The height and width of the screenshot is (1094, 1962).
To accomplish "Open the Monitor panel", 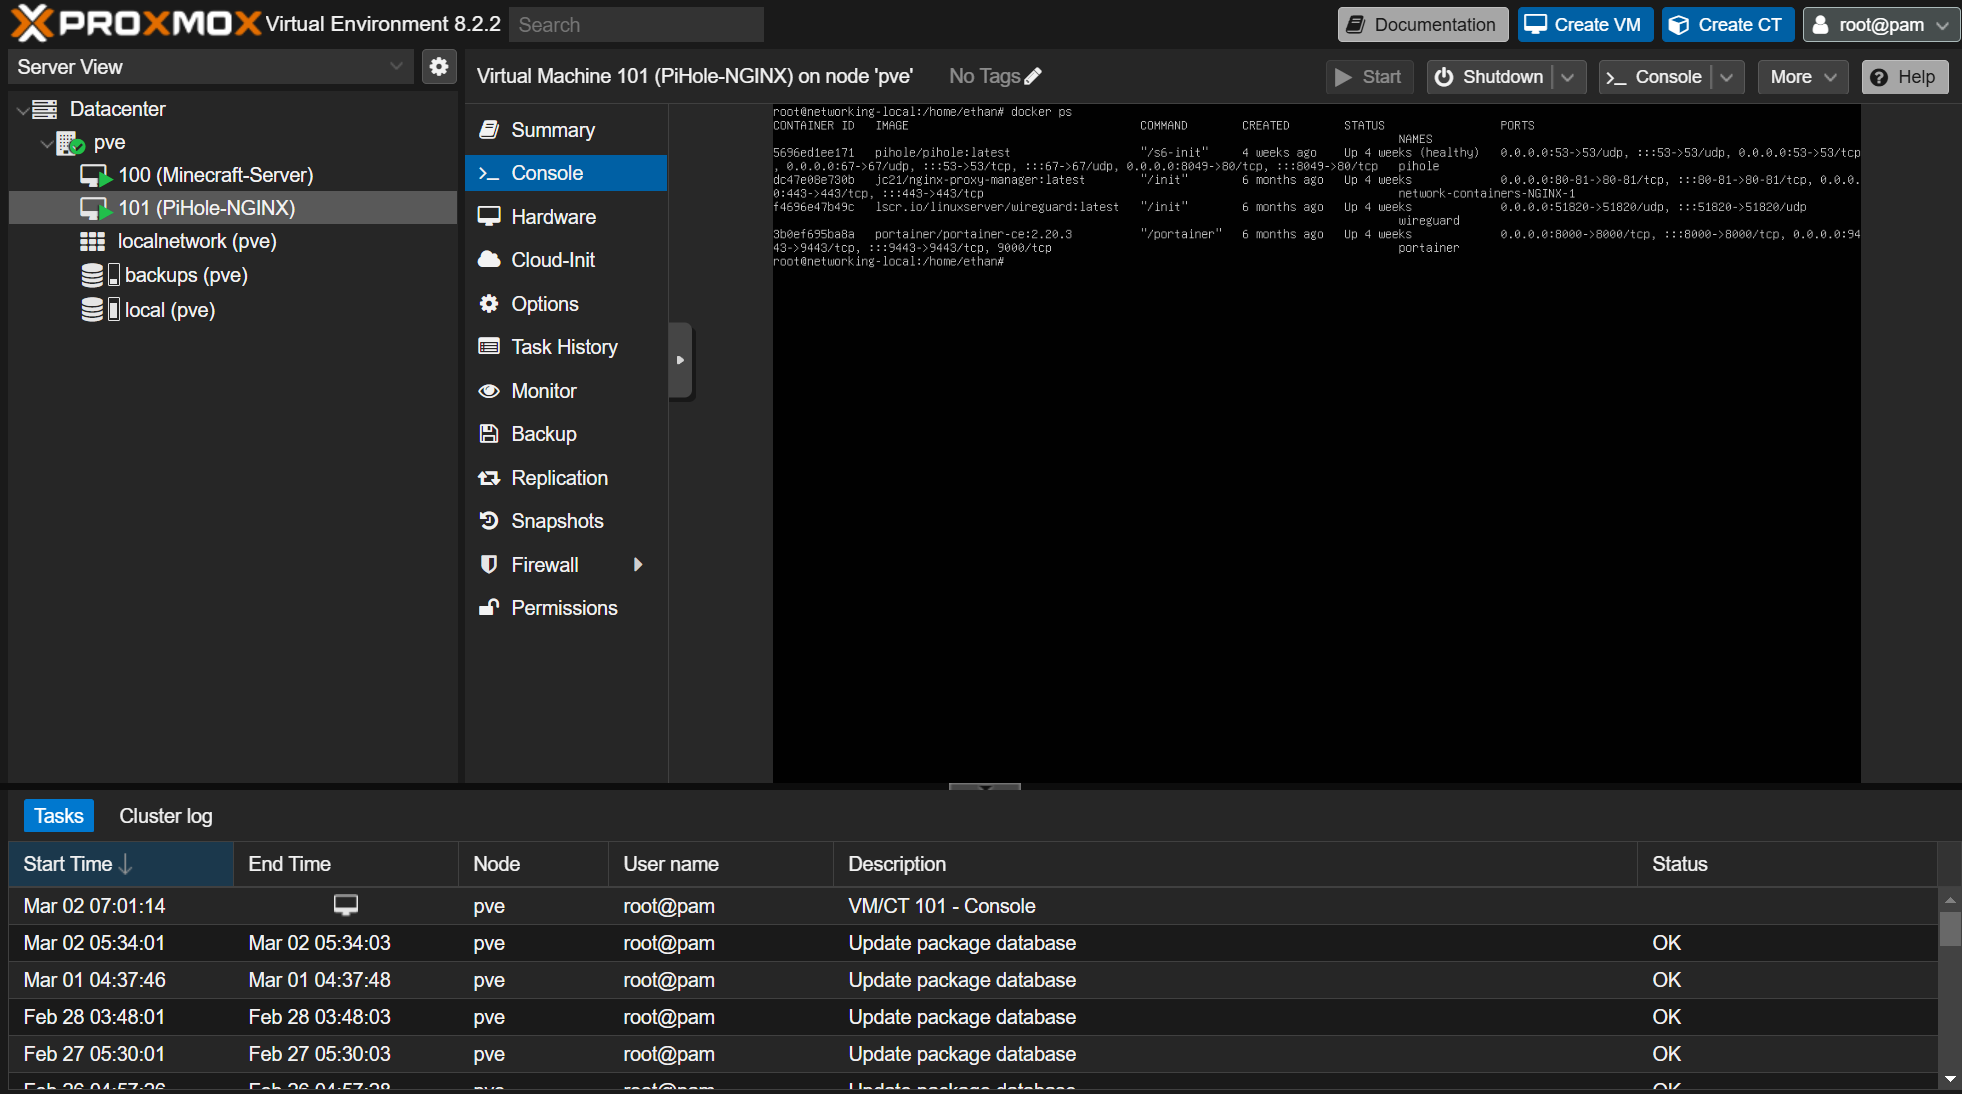I will click(x=543, y=390).
